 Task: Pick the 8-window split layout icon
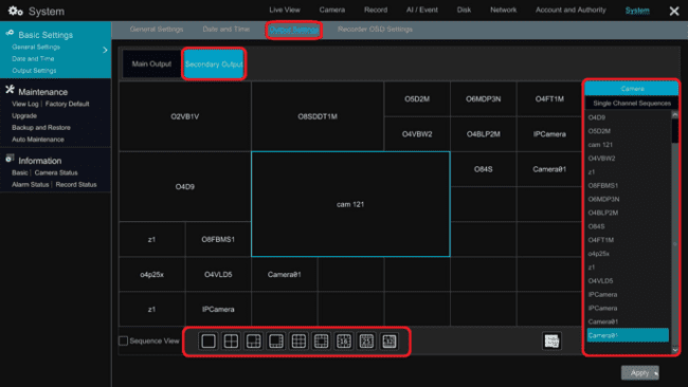(276, 341)
